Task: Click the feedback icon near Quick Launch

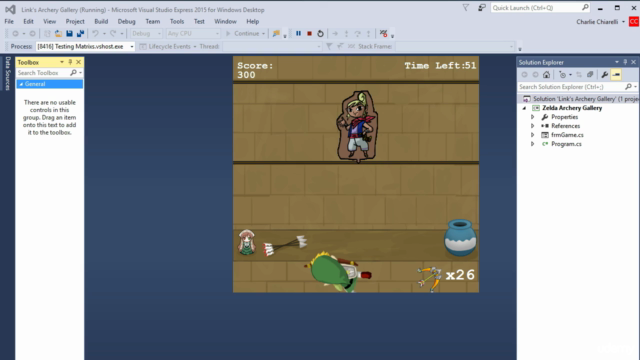Action: coord(482,8)
